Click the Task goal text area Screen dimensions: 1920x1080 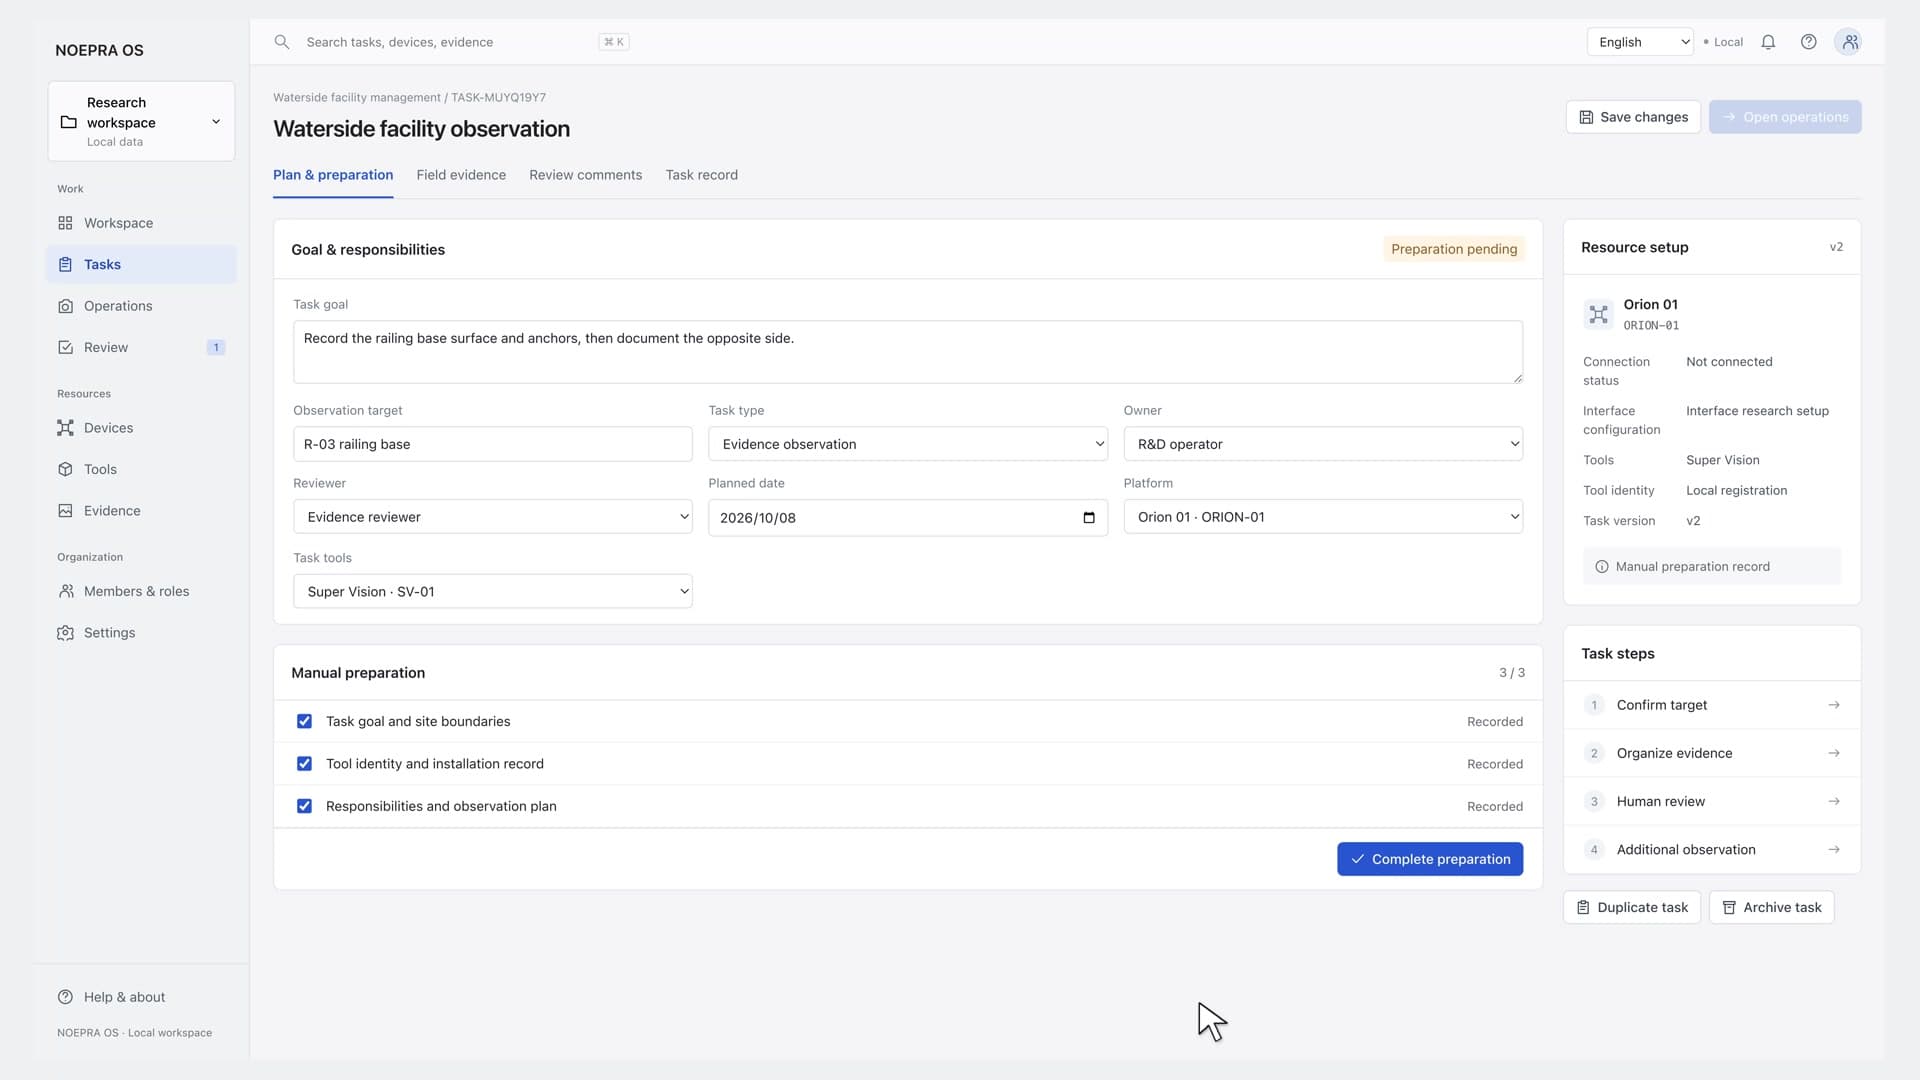907,352
